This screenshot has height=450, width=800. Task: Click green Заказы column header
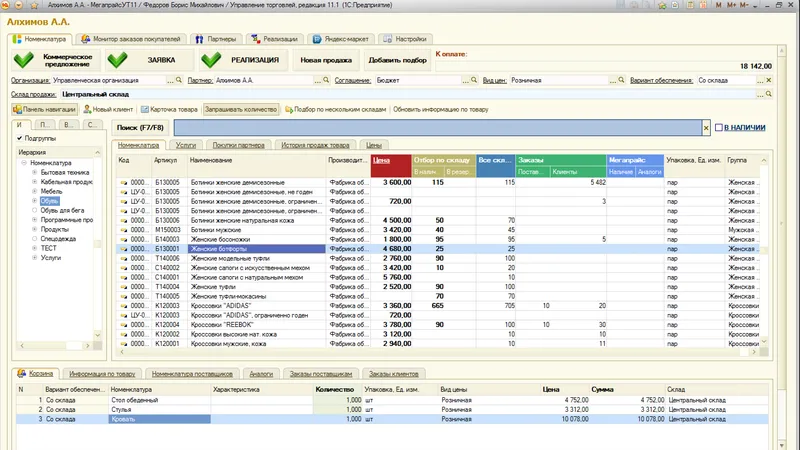tap(561, 160)
